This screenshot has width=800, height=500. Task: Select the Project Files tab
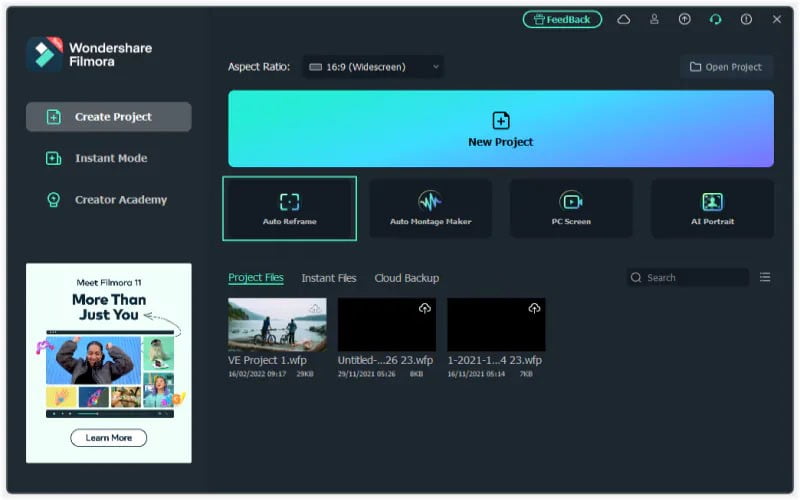[x=256, y=278]
